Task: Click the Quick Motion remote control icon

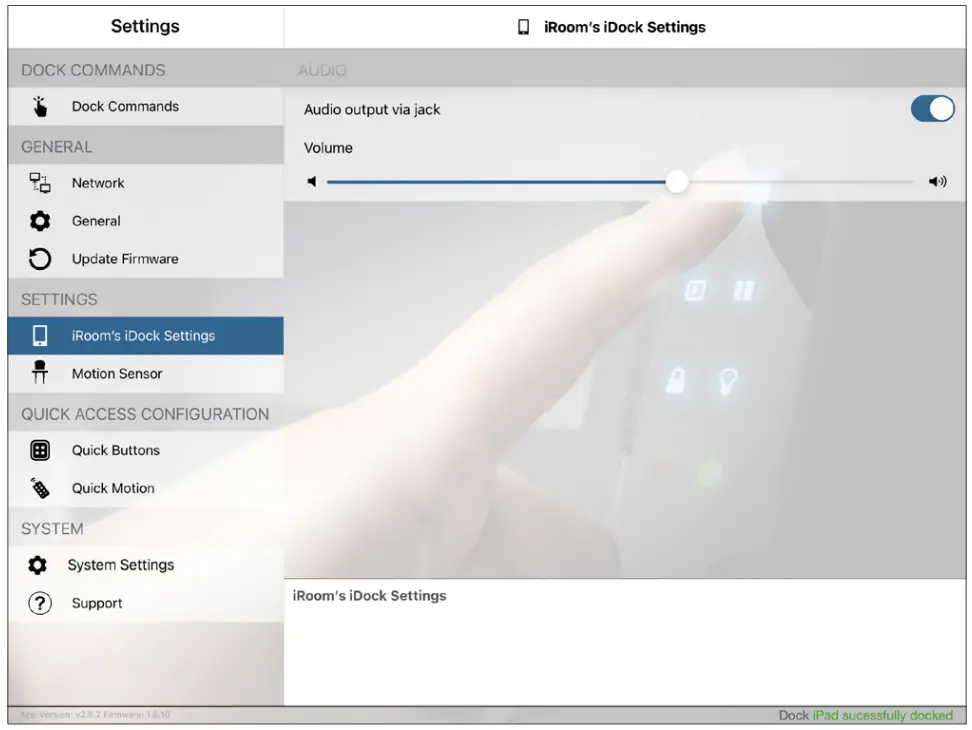Action: click(x=39, y=488)
